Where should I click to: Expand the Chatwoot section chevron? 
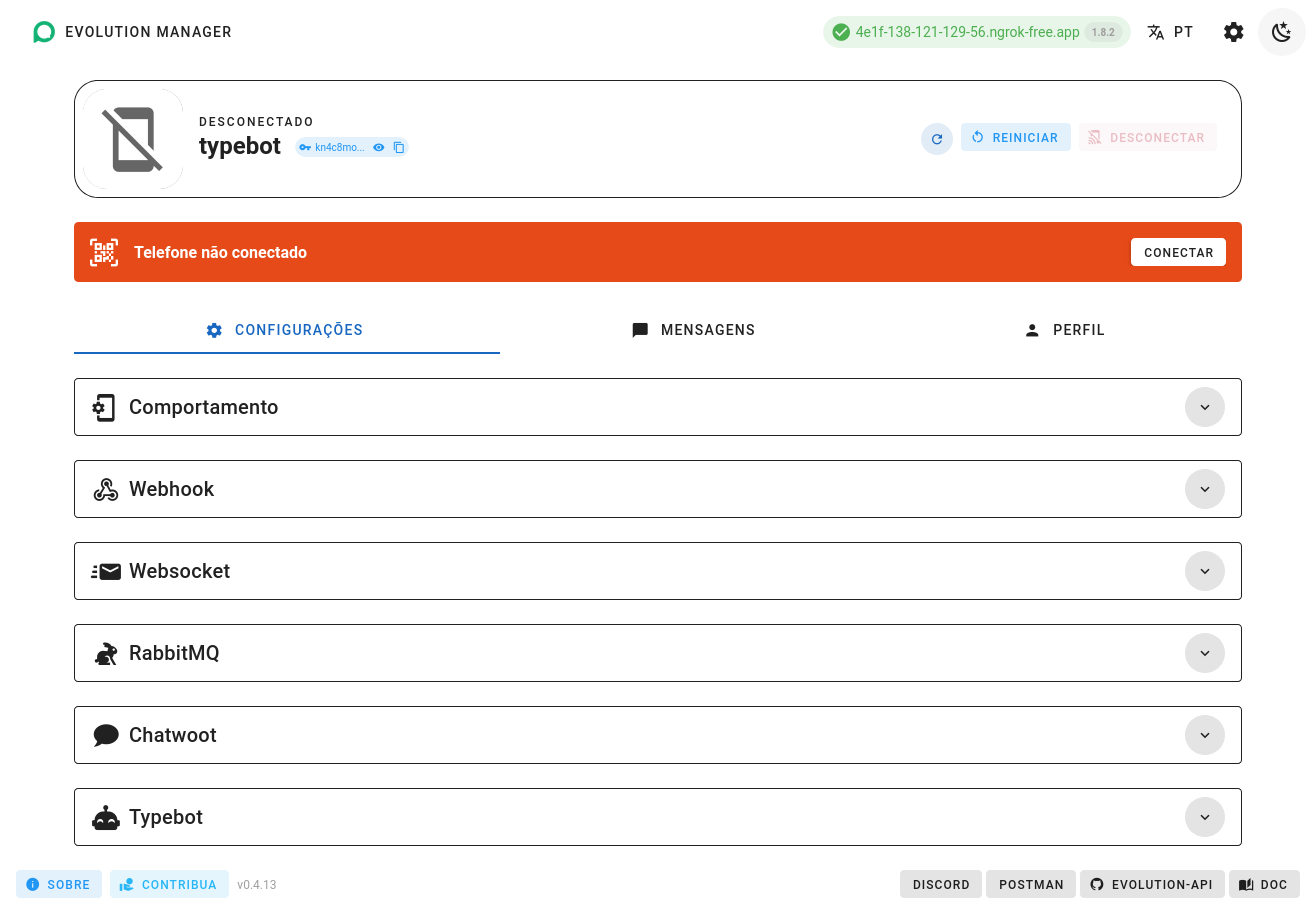click(1205, 735)
